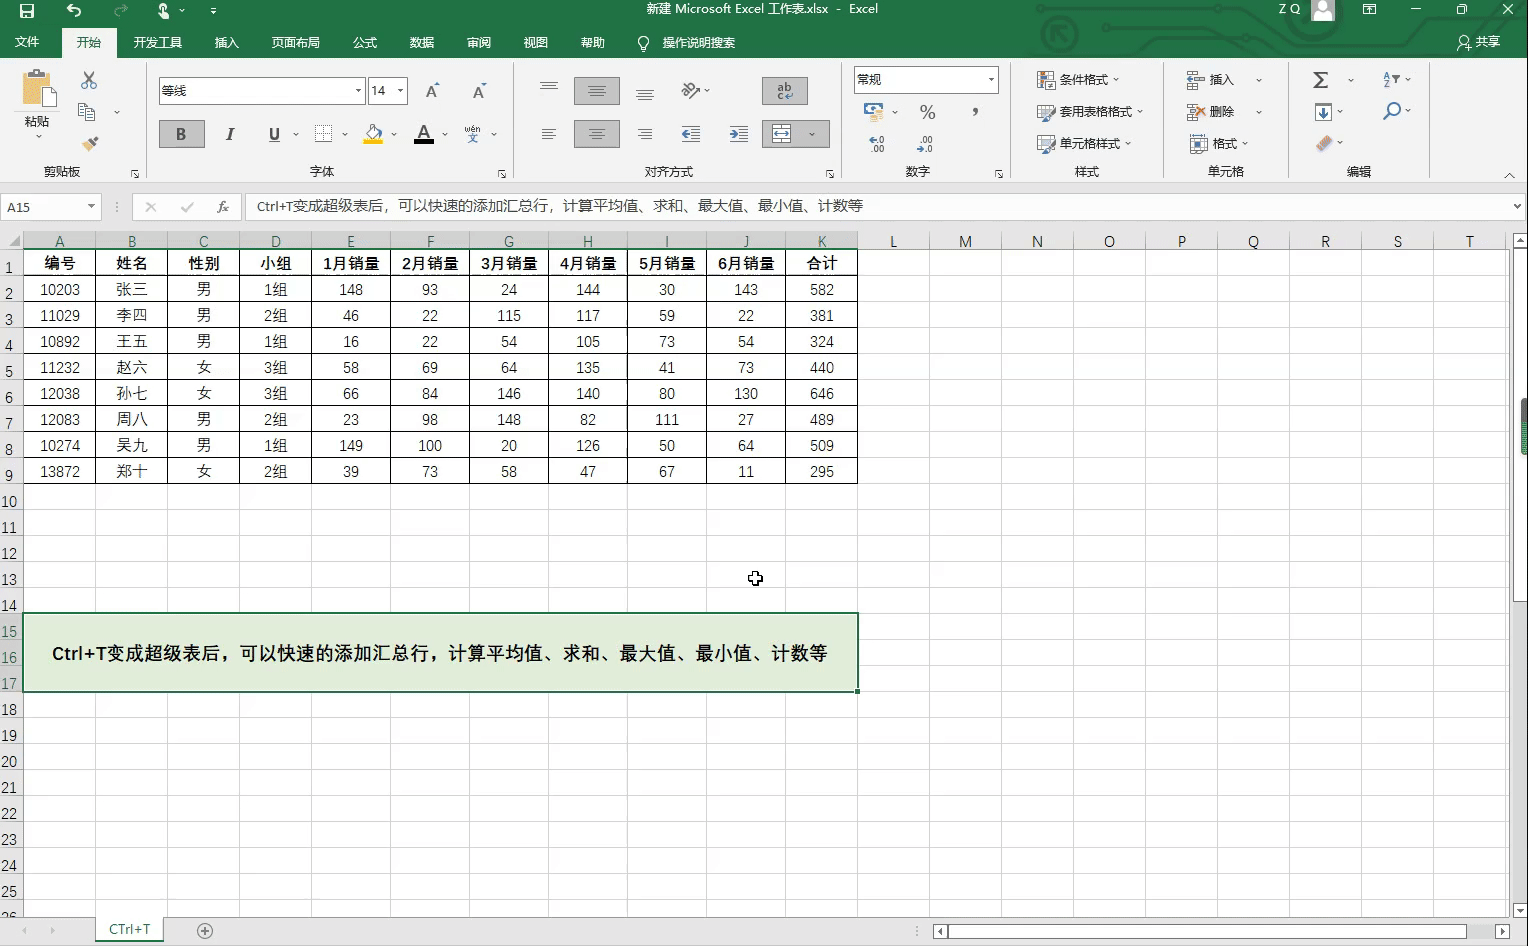1528x946 pixels.
Task: Click the text orientation icon
Action: (x=690, y=91)
